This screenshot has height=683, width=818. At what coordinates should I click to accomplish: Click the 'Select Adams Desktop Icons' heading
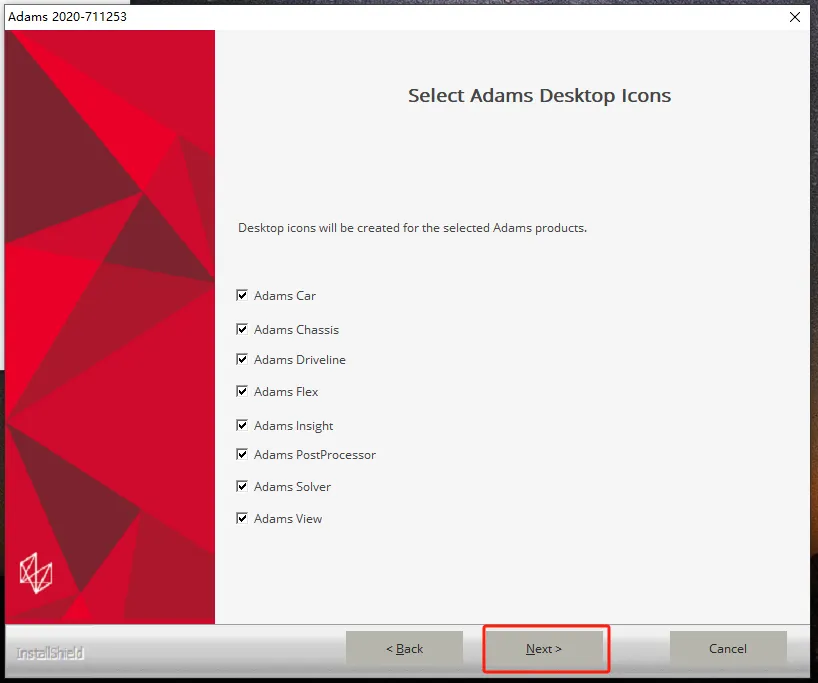click(x=539, y=95)
